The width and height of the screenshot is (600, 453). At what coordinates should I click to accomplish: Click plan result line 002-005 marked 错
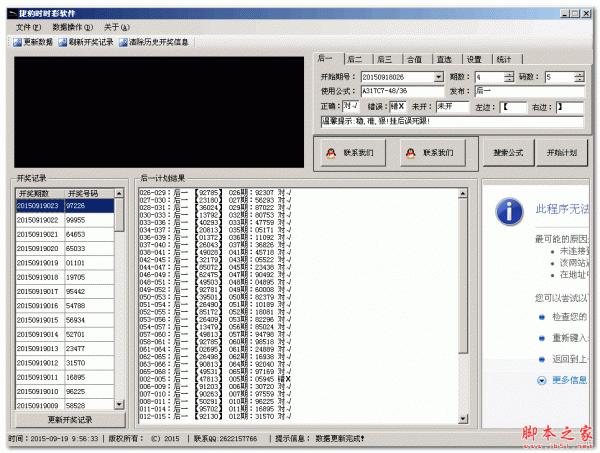(215, 379)
